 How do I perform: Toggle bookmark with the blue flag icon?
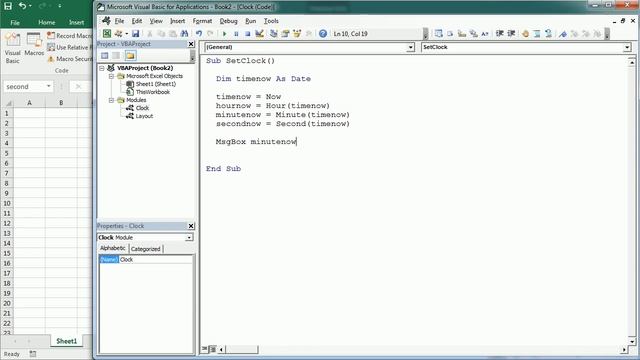pos(563,34)
